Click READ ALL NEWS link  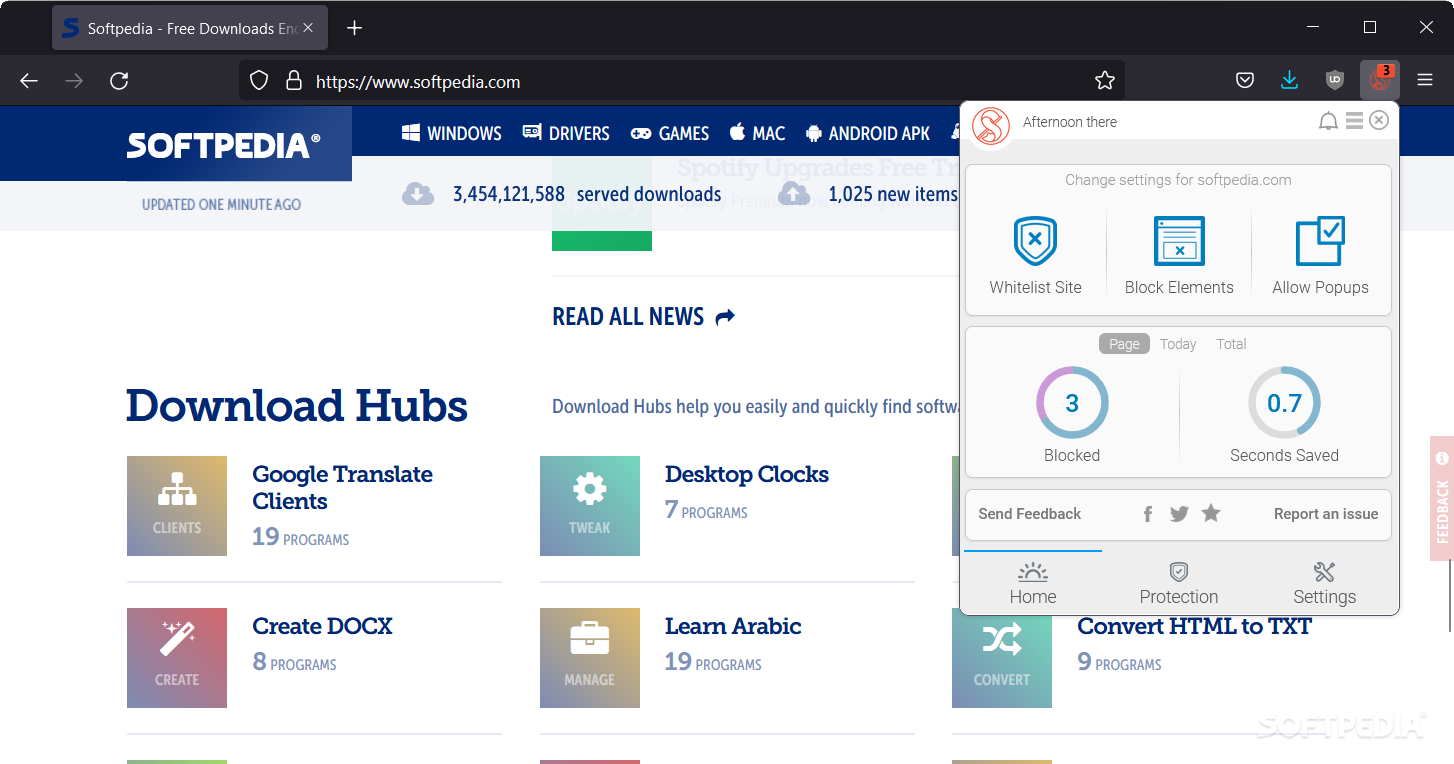pos(643,317)
